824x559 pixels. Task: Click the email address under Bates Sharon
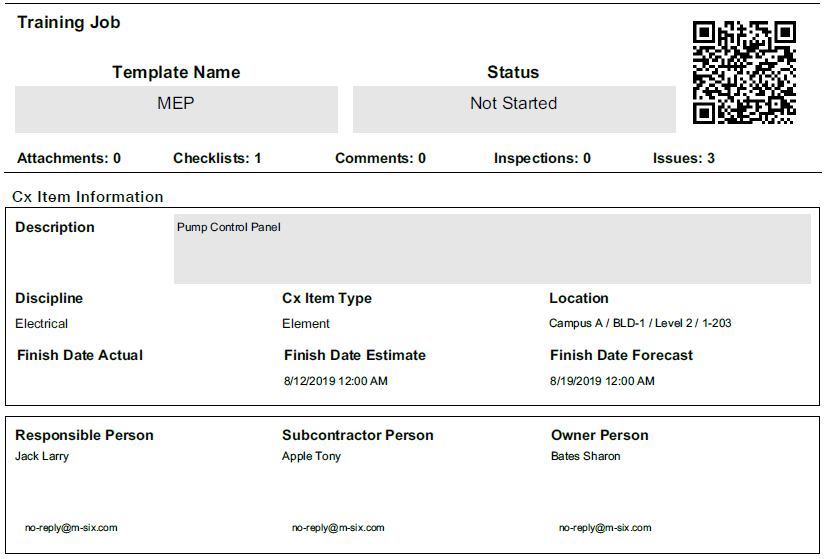(605, 527)
